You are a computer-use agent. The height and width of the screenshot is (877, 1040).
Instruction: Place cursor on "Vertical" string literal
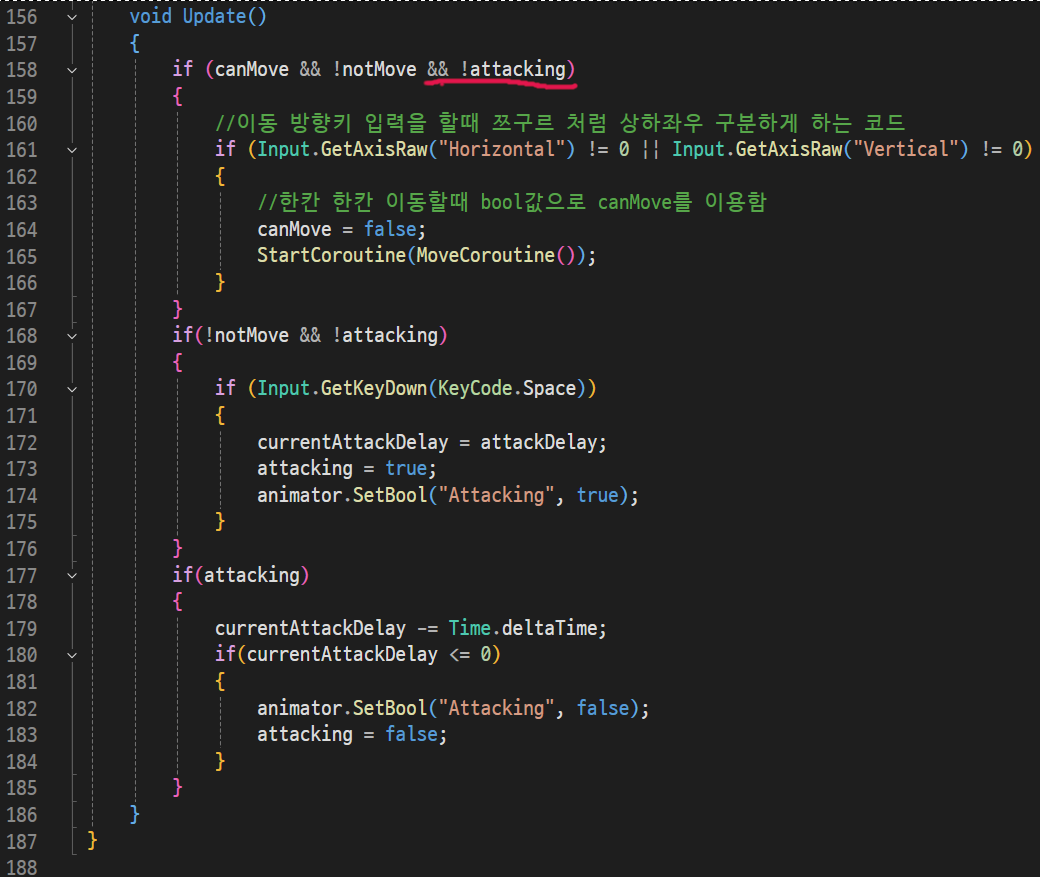906,149
